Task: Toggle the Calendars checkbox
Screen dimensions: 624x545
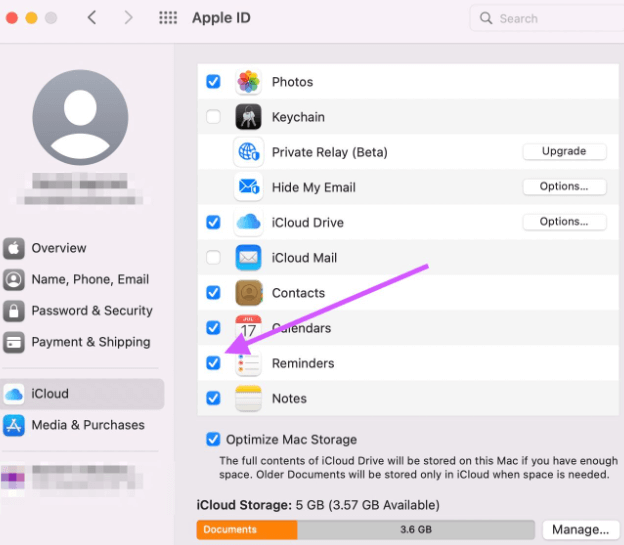Action: 213,328
